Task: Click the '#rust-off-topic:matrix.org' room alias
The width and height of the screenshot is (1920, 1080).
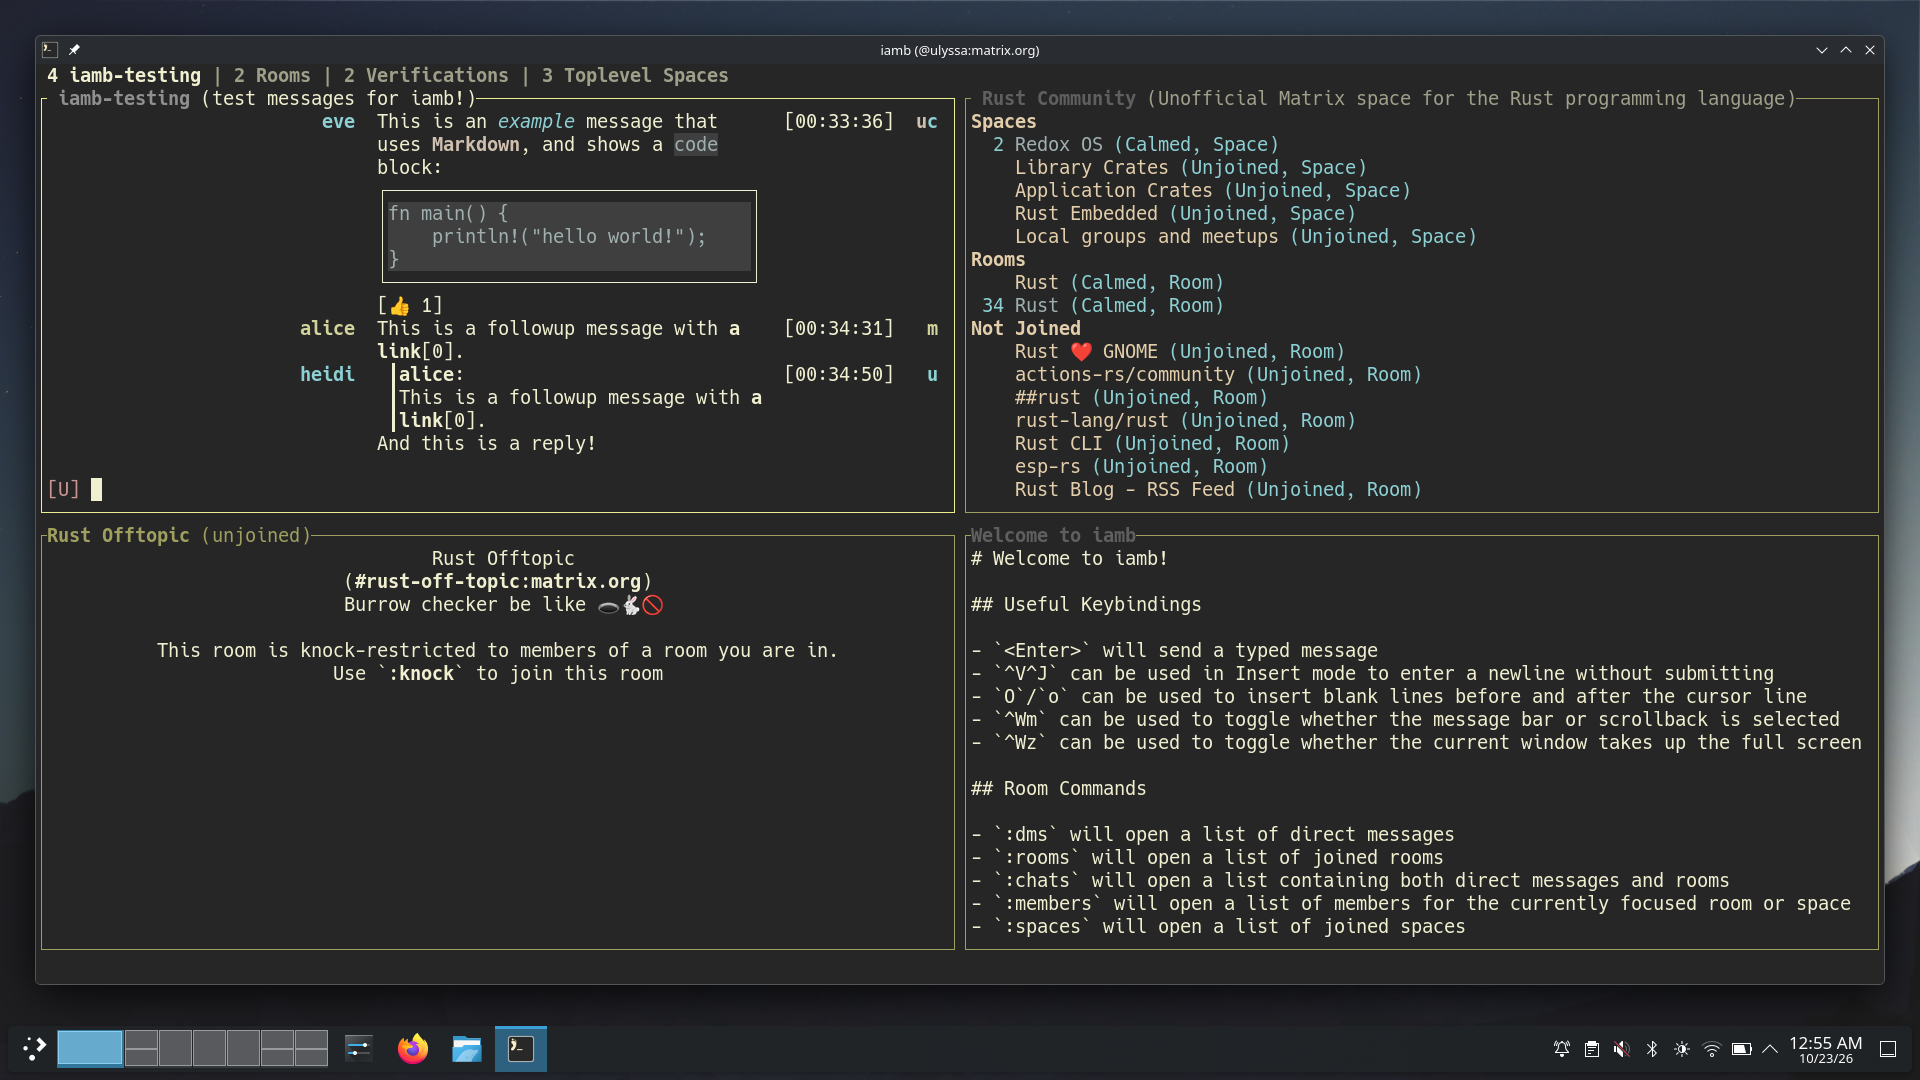Action: point(498,582)
